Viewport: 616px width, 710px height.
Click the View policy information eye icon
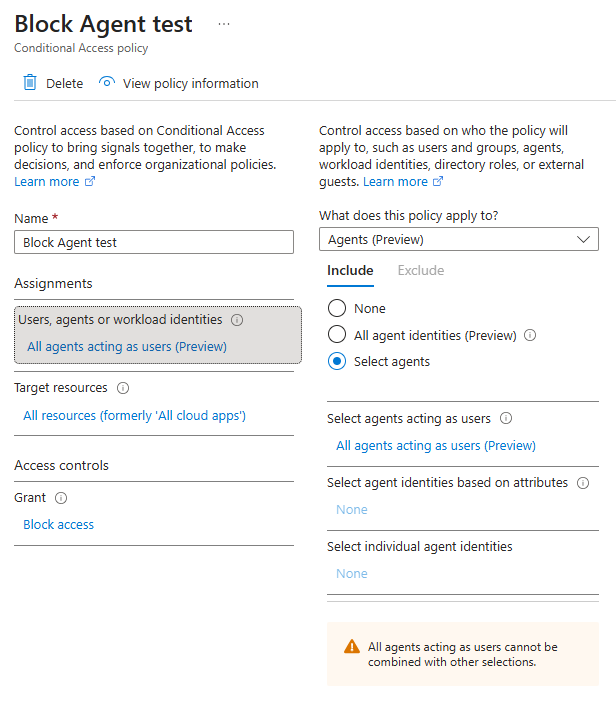[107, 83]
